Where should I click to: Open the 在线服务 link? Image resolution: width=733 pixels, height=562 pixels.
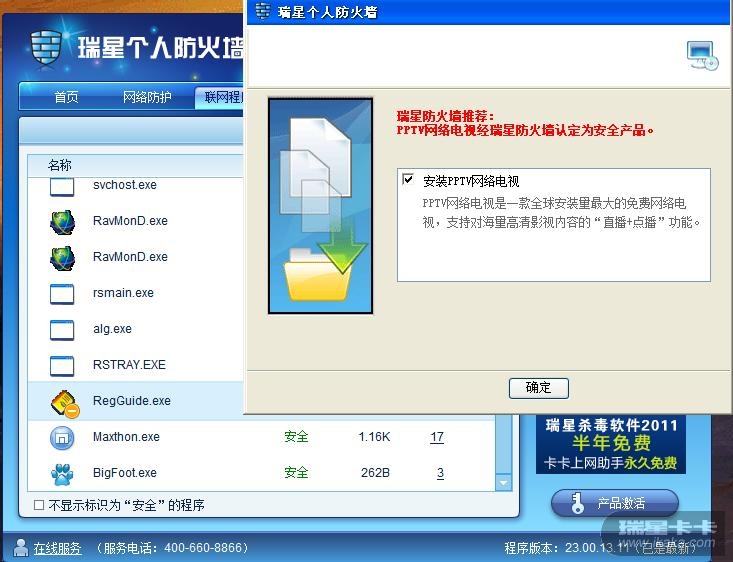coord(57,548)
